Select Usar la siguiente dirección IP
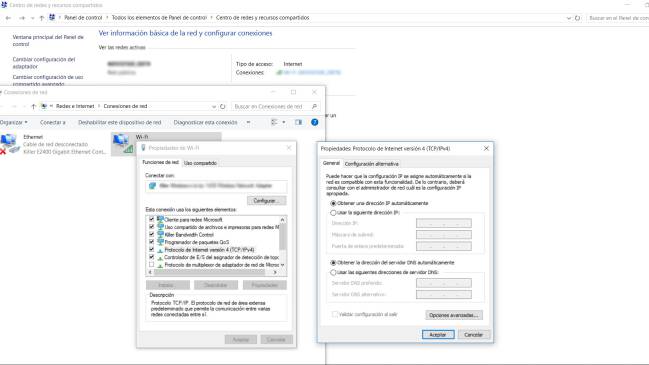 tap(333, 213)
